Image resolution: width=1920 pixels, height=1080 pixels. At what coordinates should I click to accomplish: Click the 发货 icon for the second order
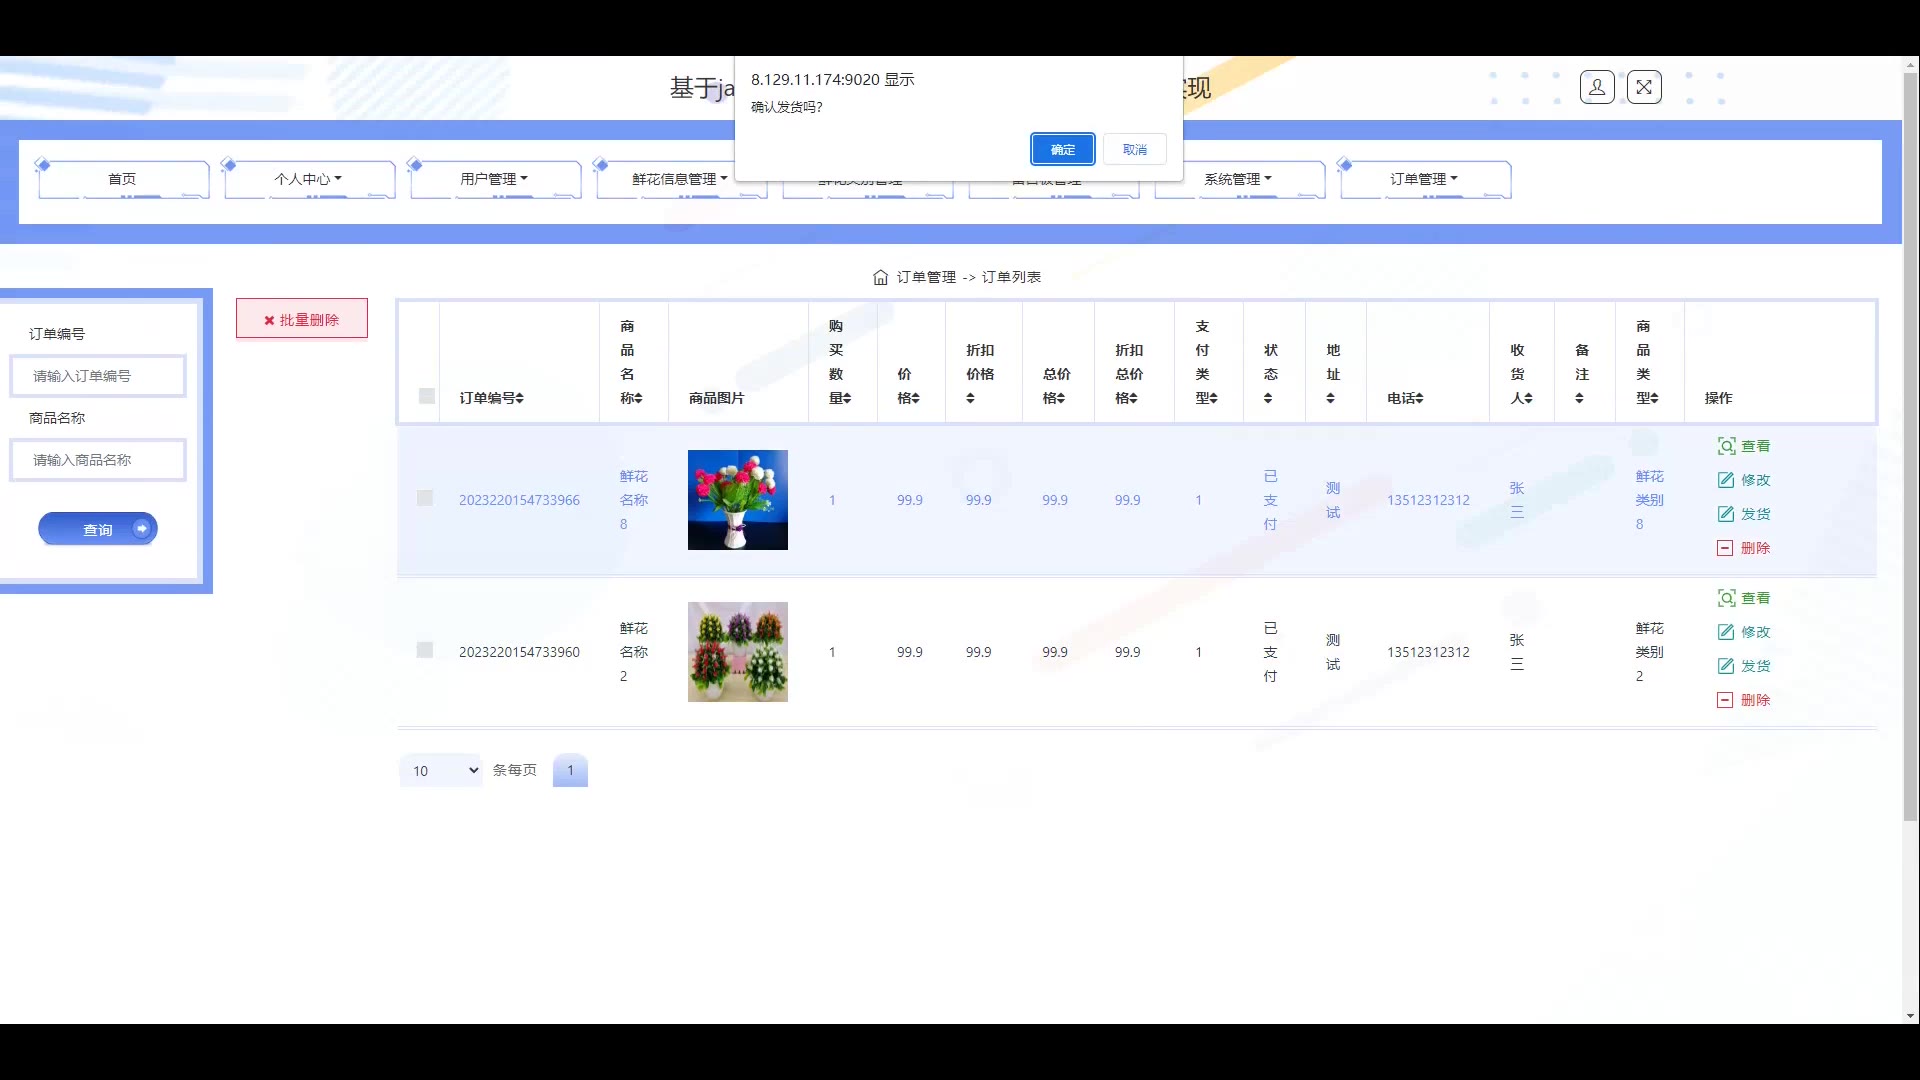coord(1726,666)
